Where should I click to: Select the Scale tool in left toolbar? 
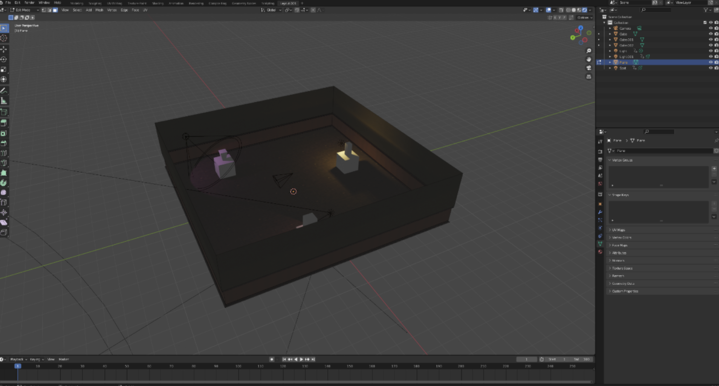(4, 69)
